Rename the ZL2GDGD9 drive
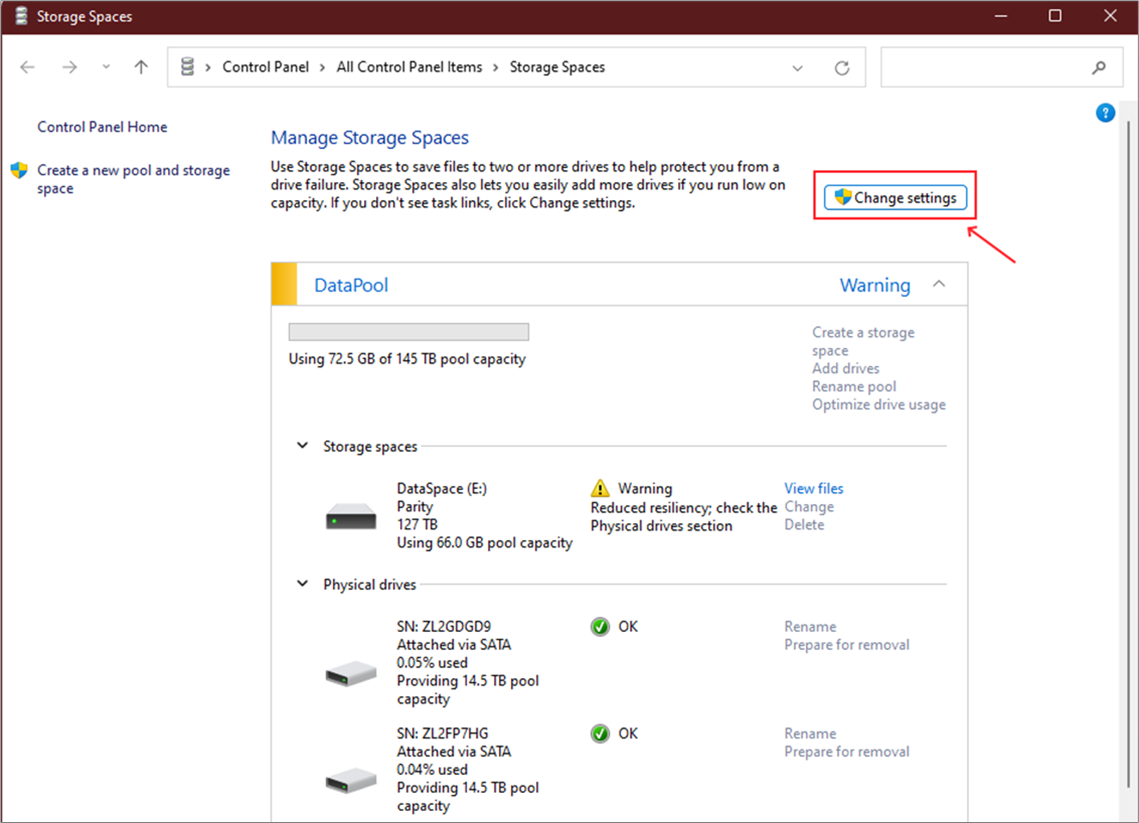The width and height of the screenshot is (1139, 823). pos(810,626)
